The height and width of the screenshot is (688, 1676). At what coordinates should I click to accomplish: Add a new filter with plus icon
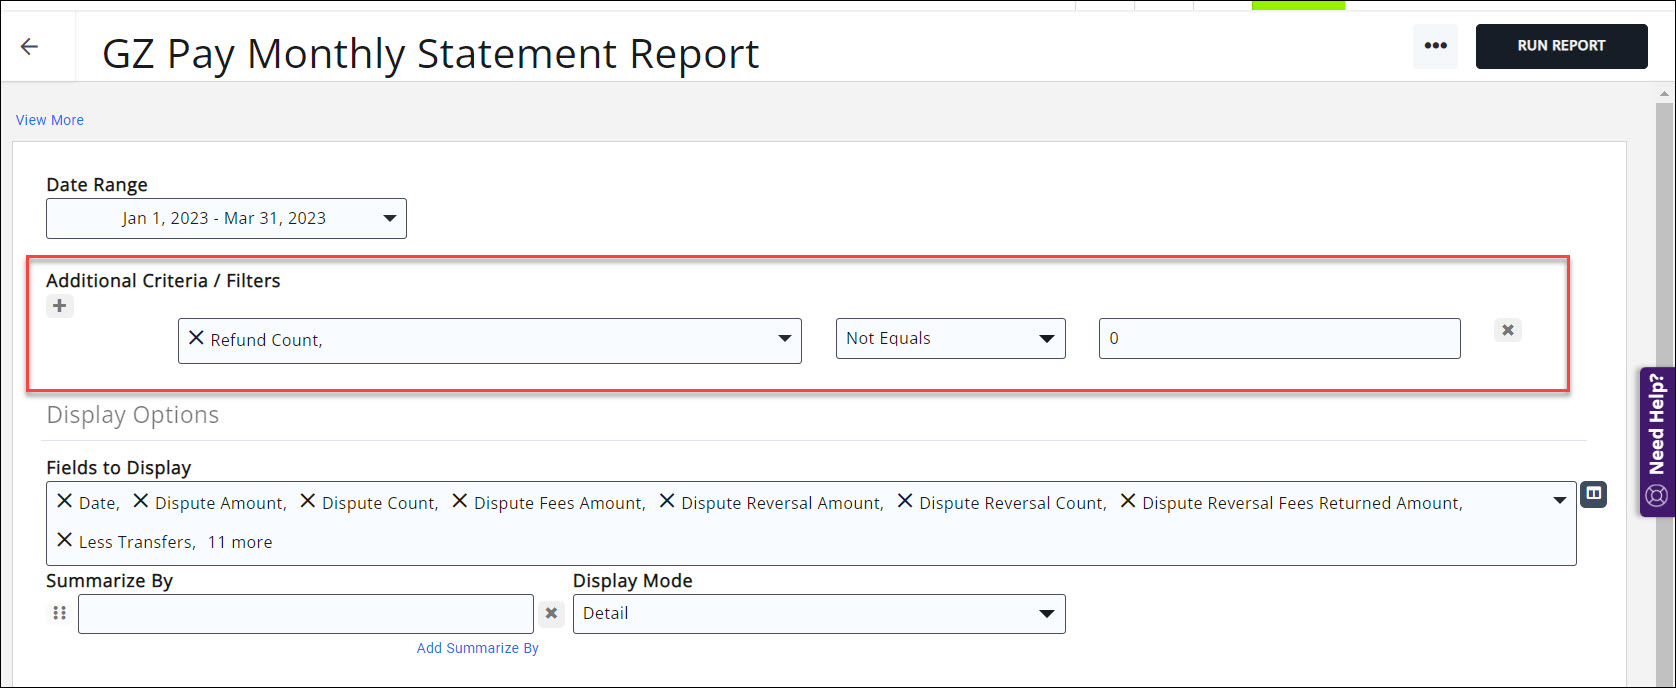tap(60, 306)
